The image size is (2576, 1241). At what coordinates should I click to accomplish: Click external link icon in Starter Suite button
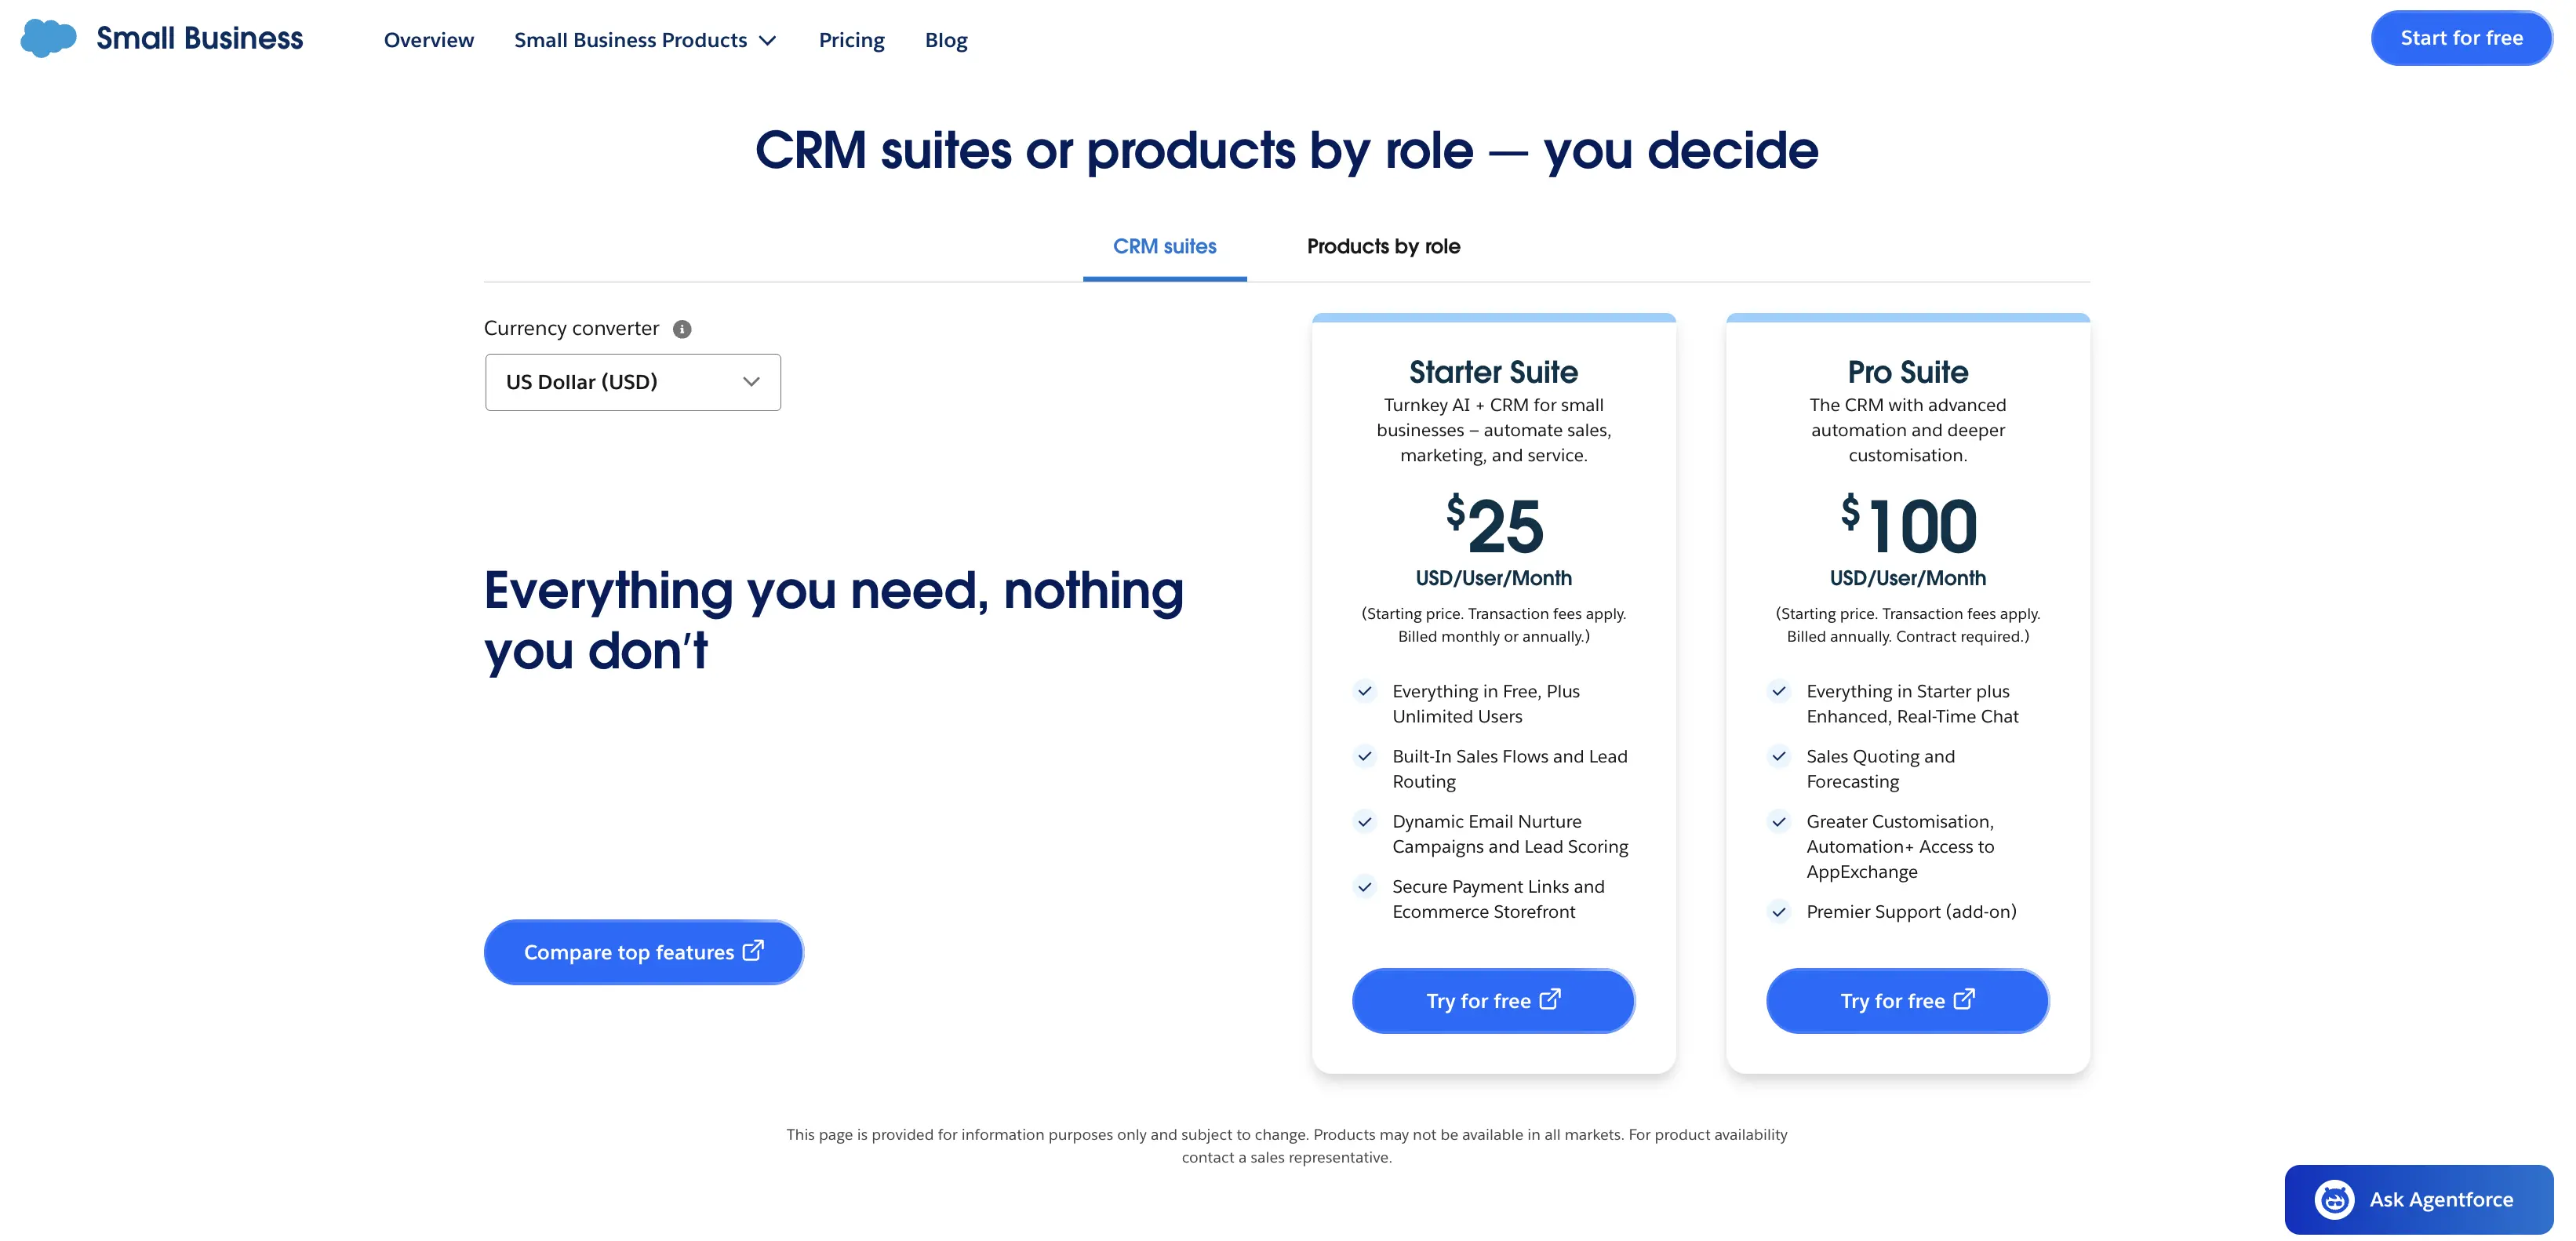point(1550,999)
